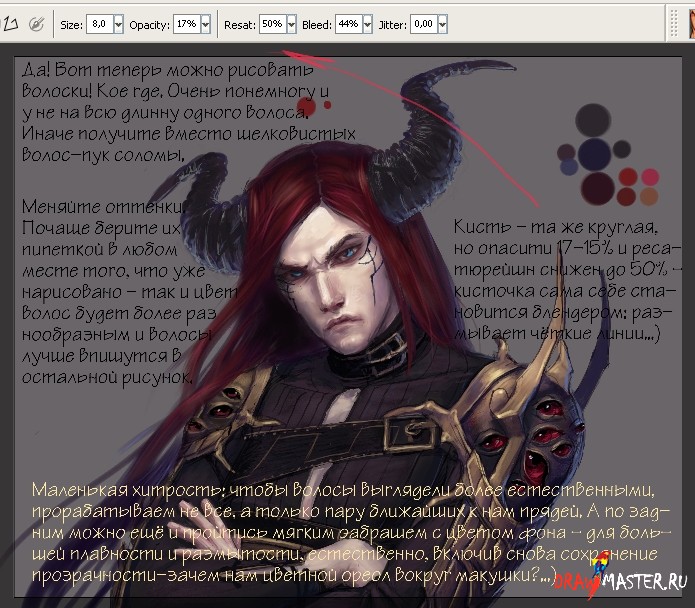Click the brush Size value field
695x608 pixels.
tap(100, 24)
